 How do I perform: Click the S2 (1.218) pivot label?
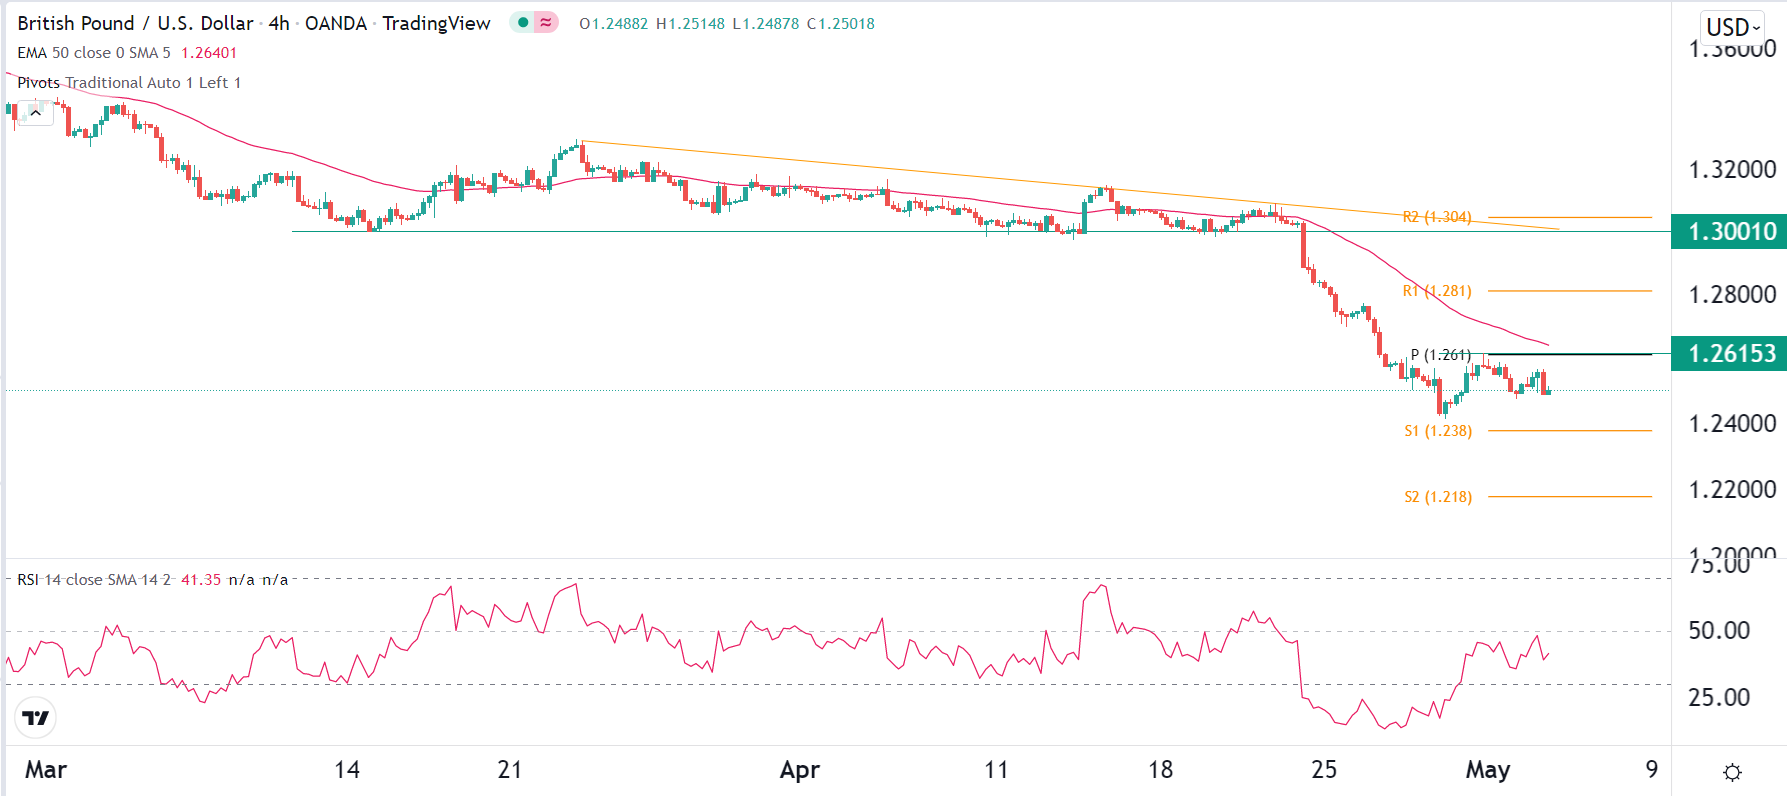pyautogui.click(x=1437, y=497)
